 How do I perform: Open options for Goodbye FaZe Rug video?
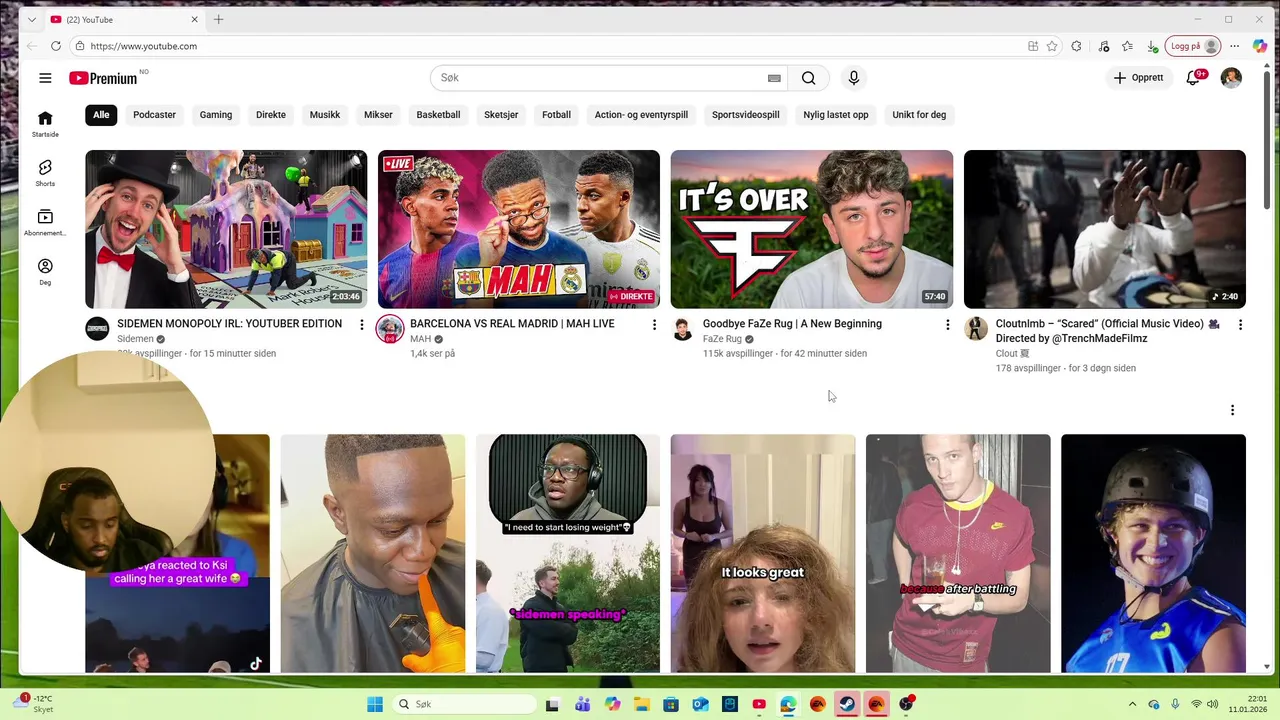[x=948, y=325]
